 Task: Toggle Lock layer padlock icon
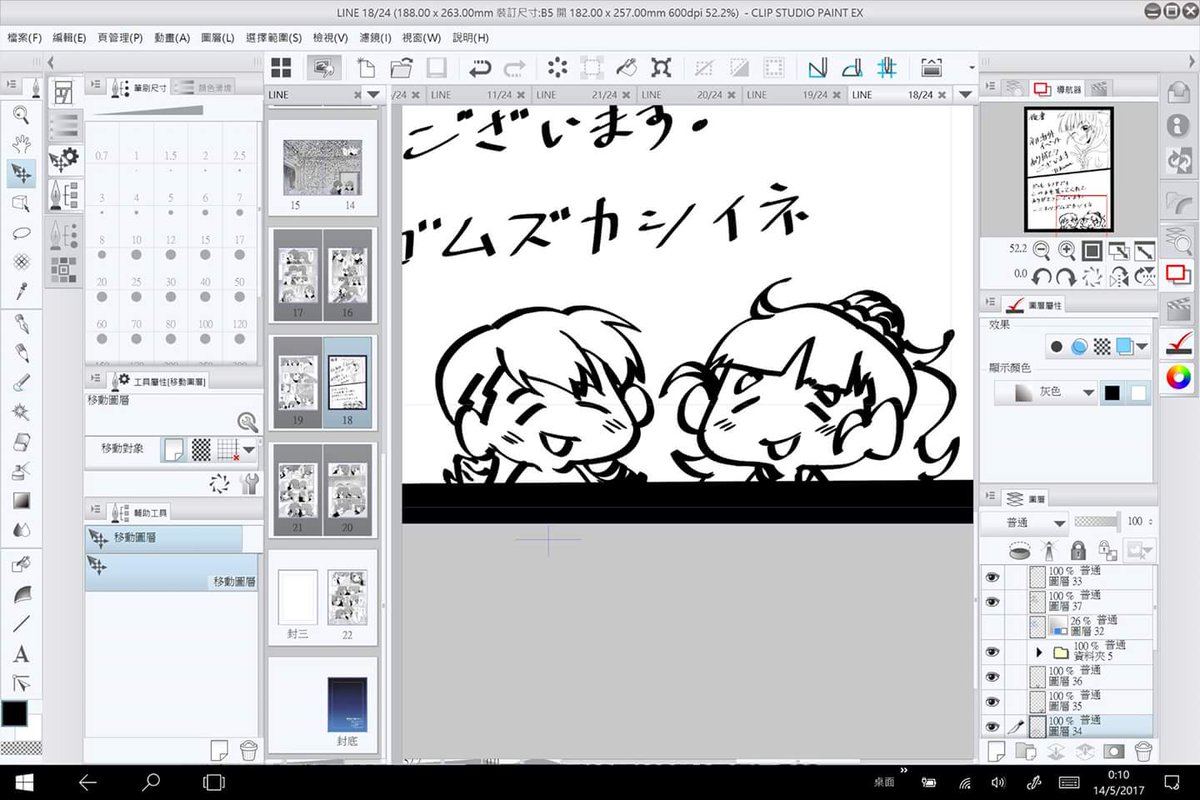1077,550
